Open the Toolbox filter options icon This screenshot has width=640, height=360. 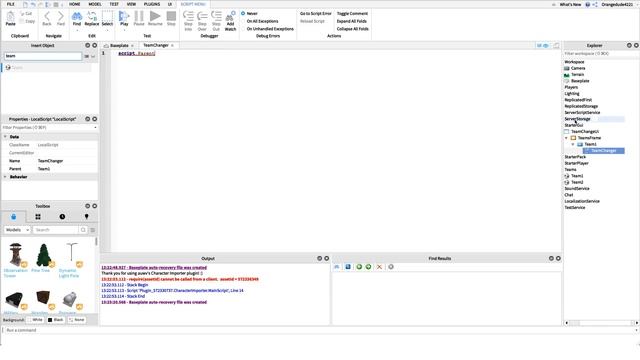point(93,230)
